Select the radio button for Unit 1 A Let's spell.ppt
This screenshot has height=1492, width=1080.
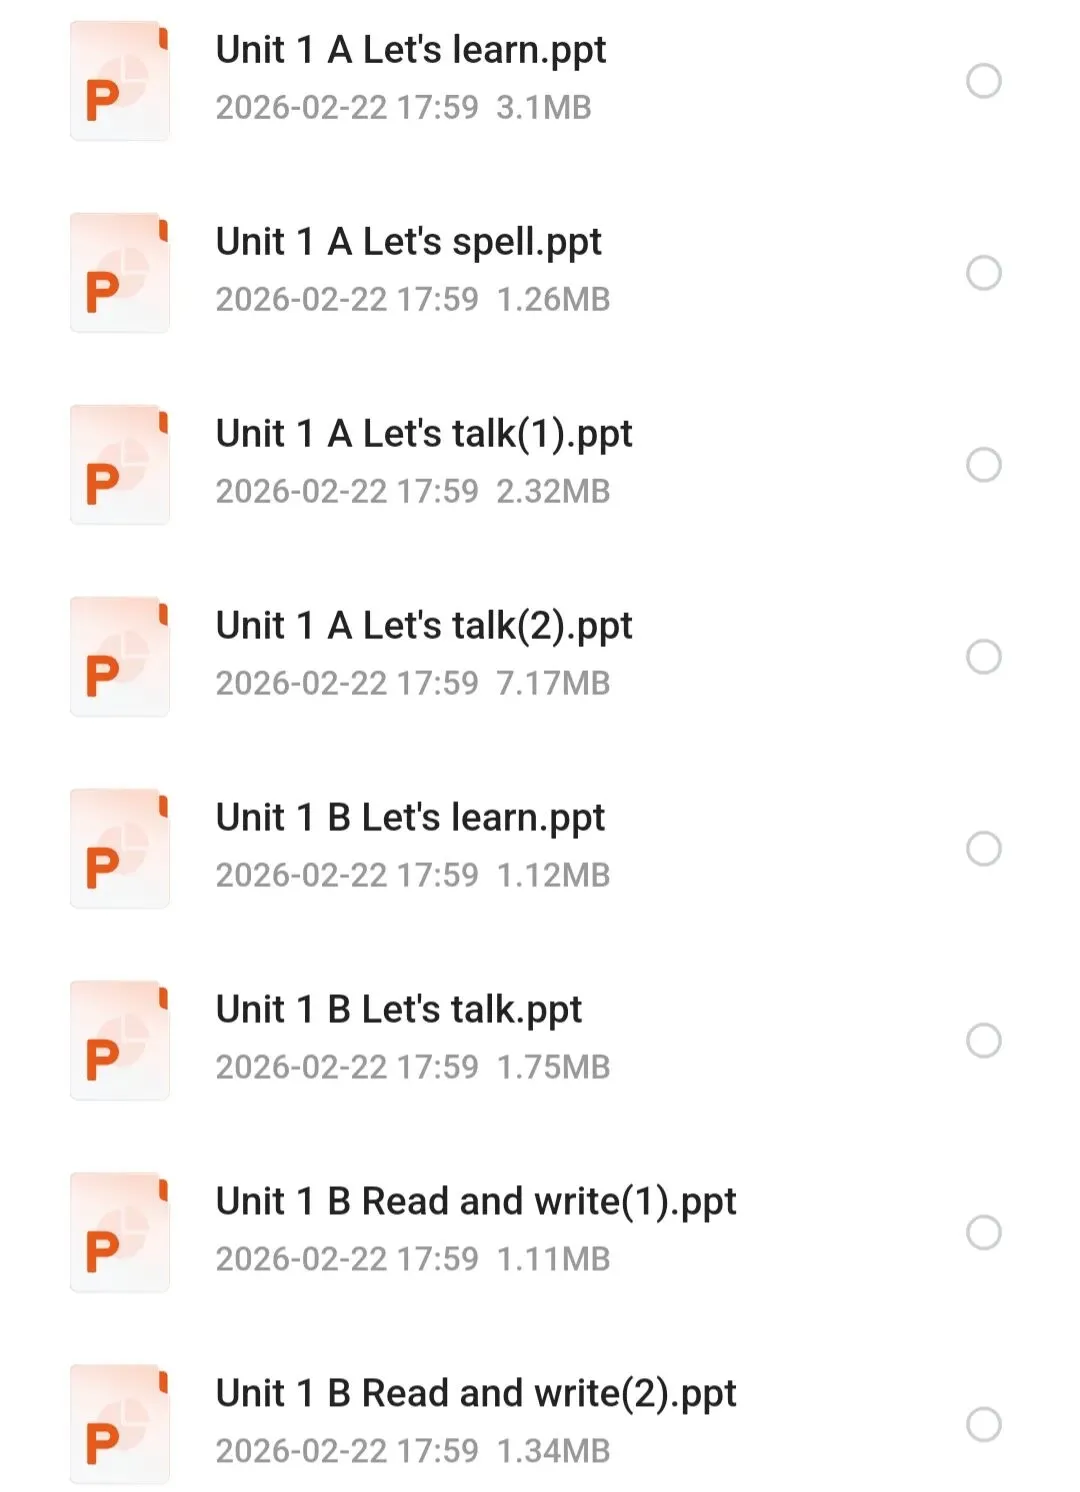tap(984, 273)
